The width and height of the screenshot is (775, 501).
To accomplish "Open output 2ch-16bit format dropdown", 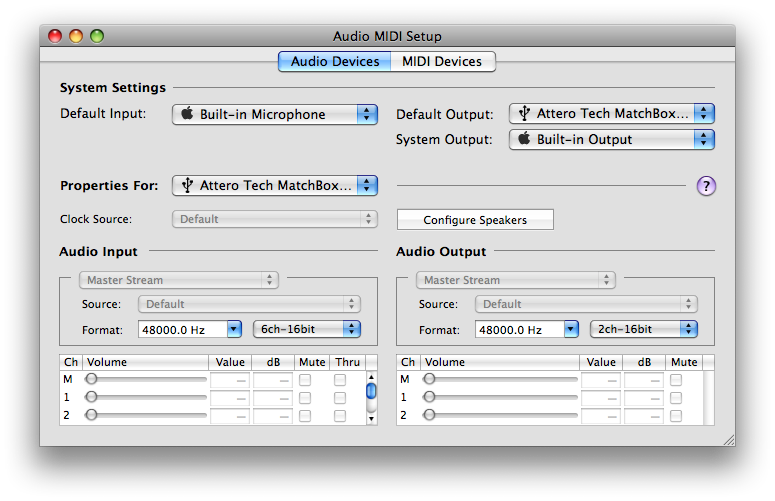I will pyautogui.click(x=644, y=329).
